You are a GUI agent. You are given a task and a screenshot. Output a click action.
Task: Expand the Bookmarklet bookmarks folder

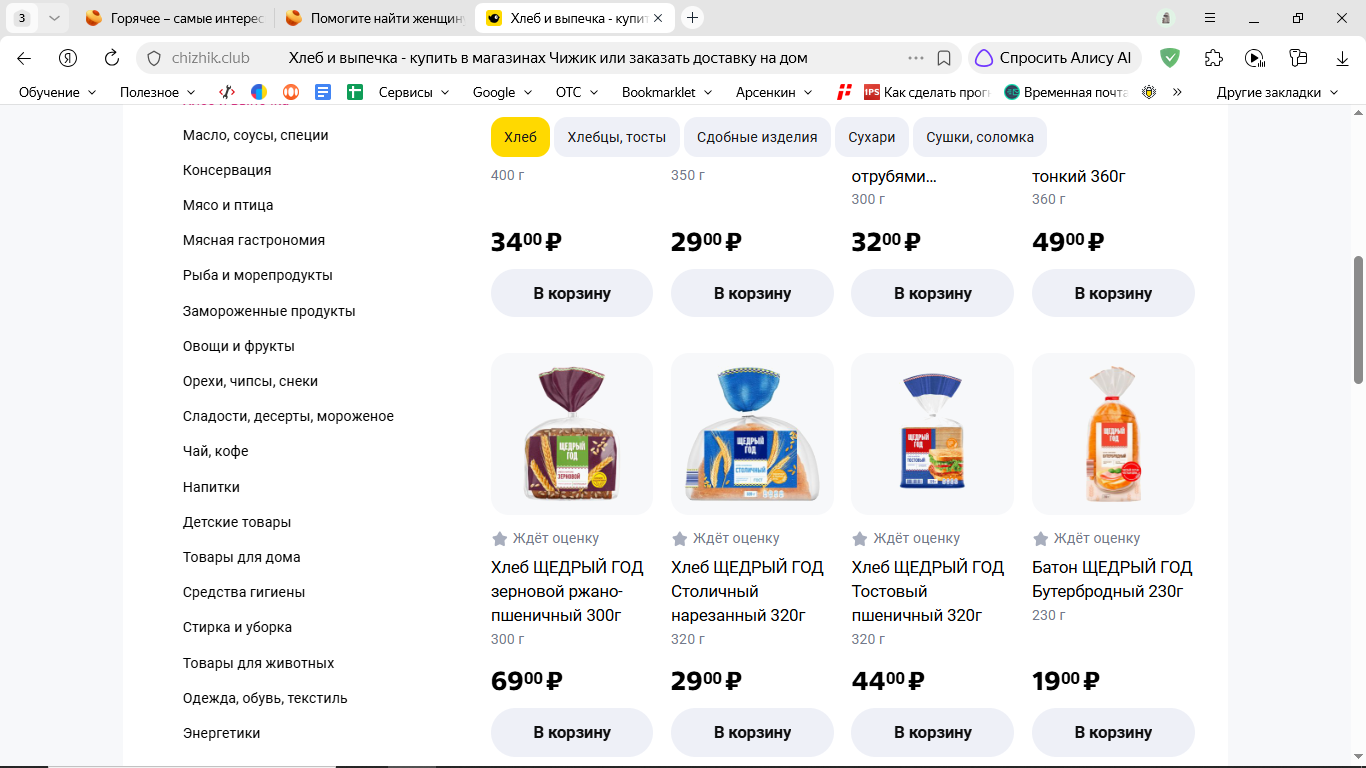click(667, 92)
